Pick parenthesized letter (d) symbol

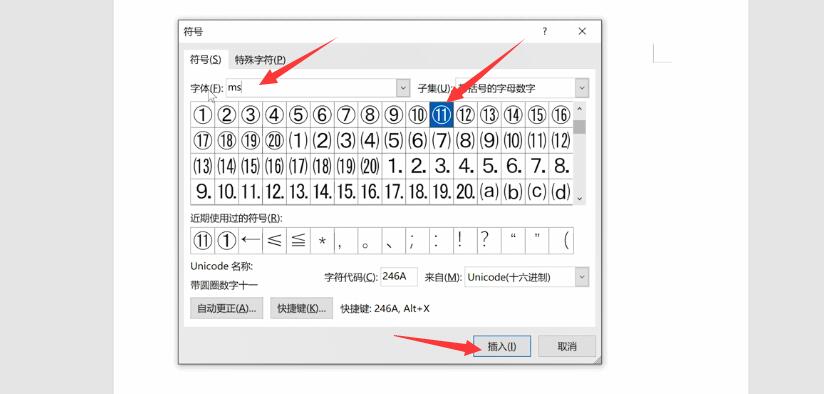tap(561, 192)
